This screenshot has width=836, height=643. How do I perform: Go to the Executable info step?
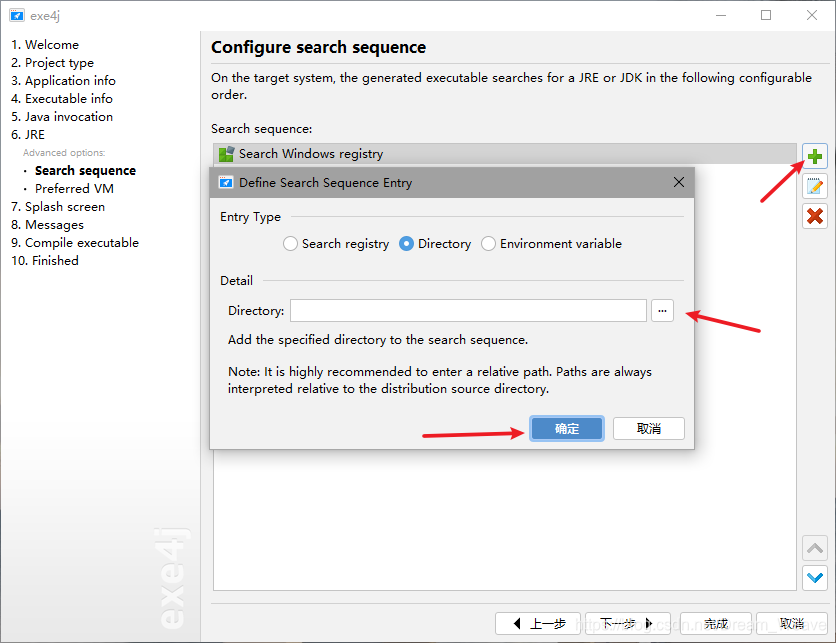point(68,99)
